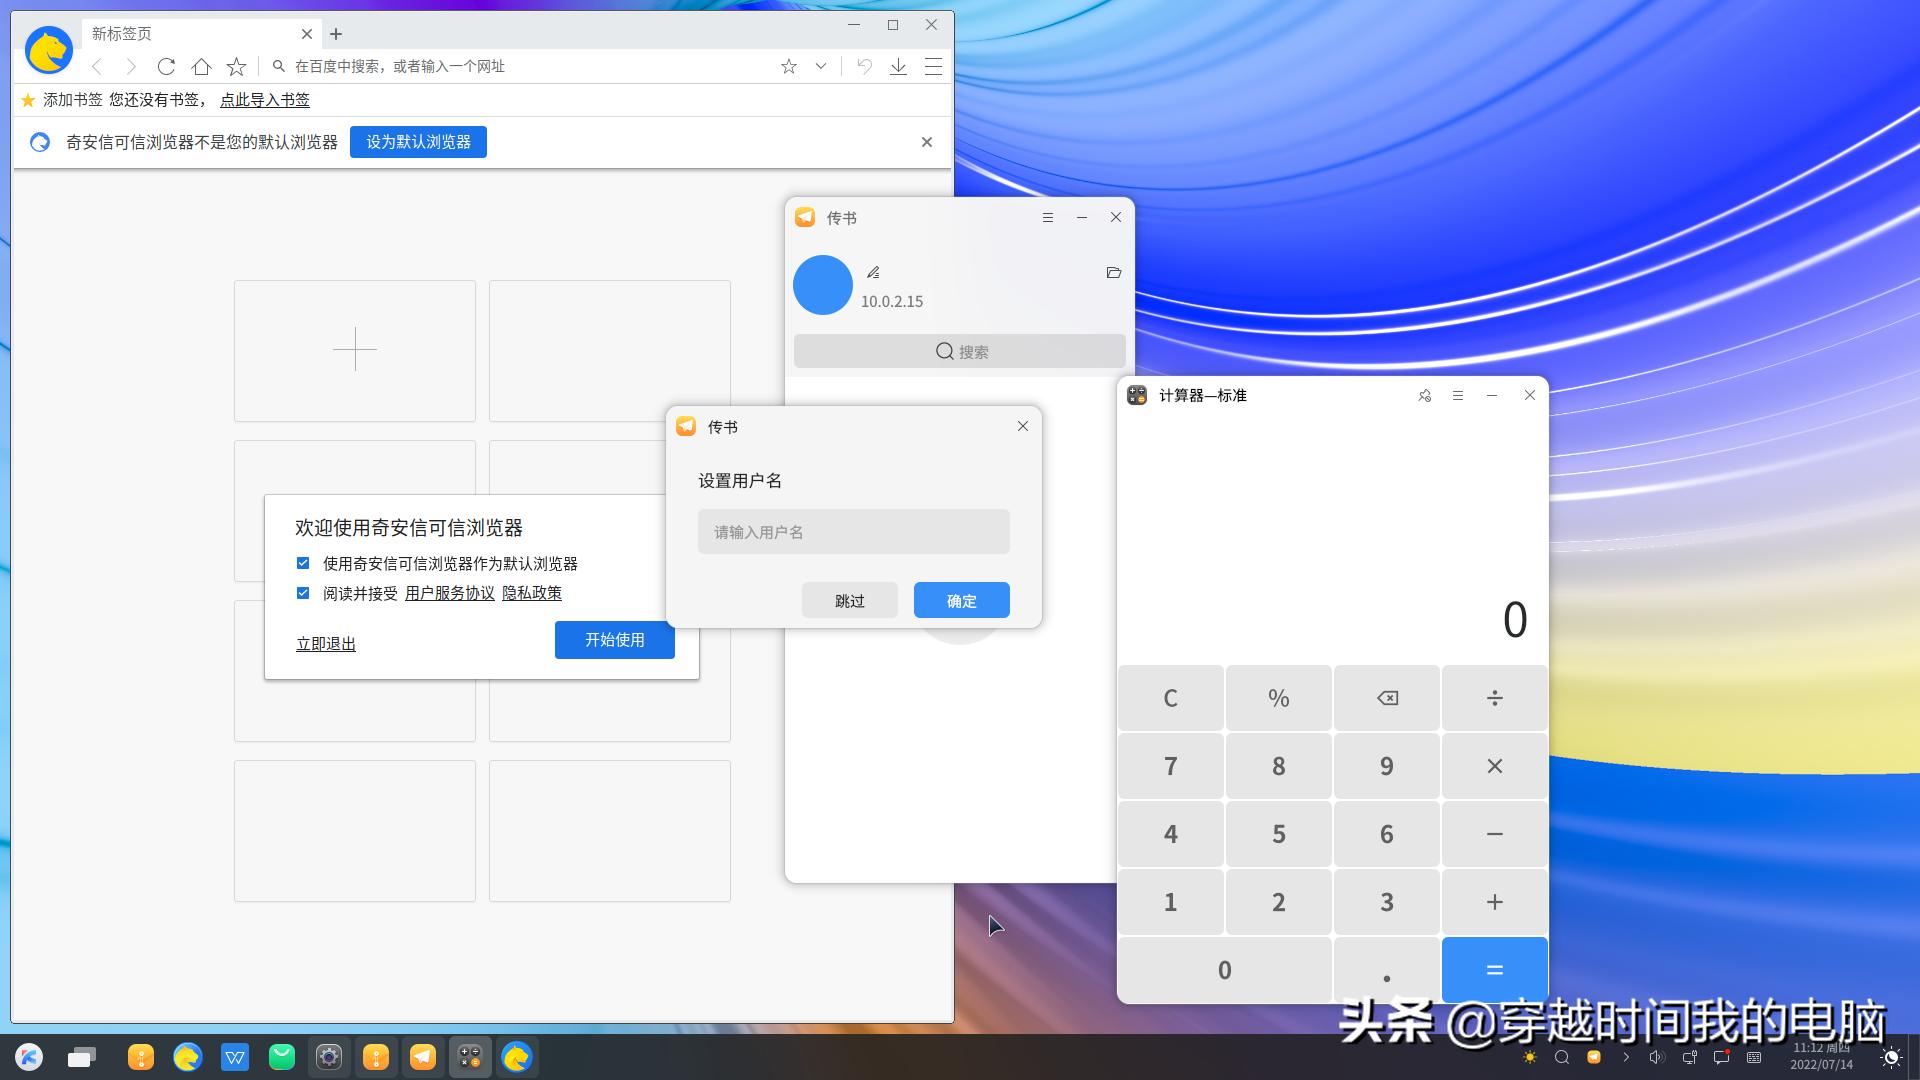Image resolution: width=1920 pixels, height=1080 pixels.
Task: Uncheck 使用奇安信可信浏览器作为默认浏览器
Action: [303, 563]
